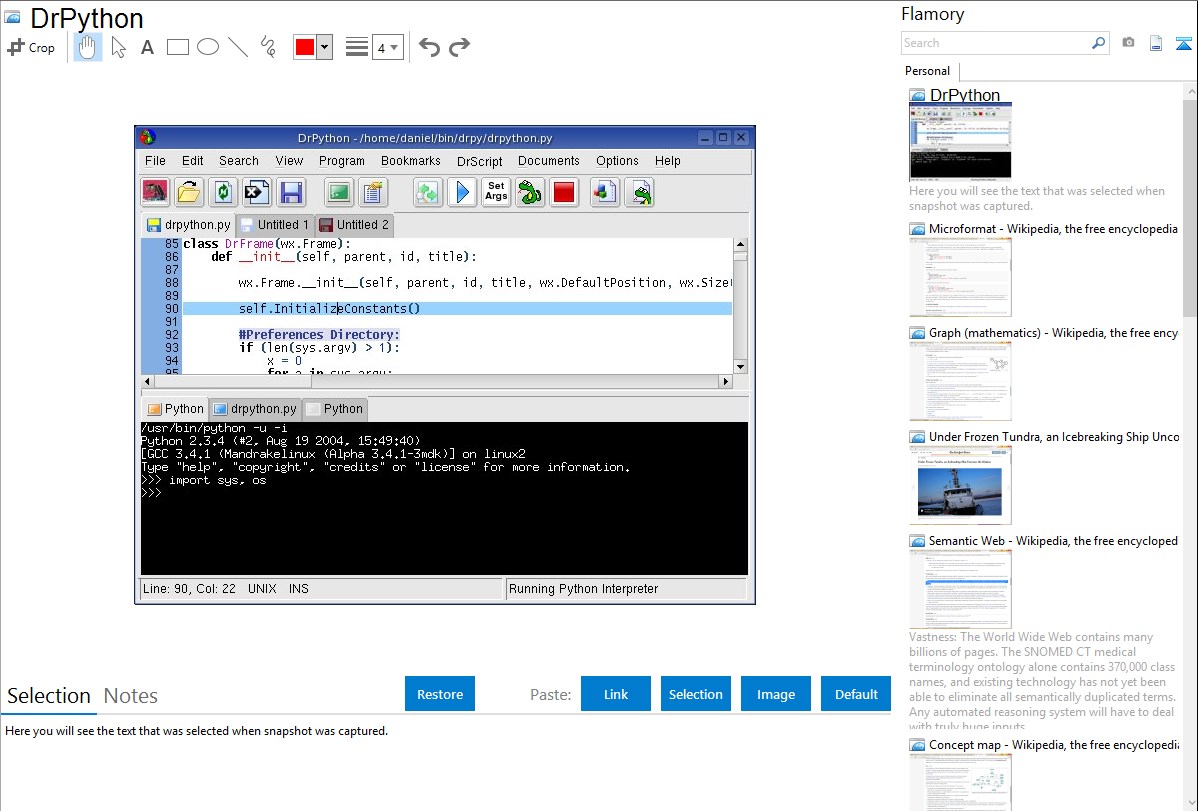Screen dimensions: 1198x811
Task: Select the drpython.py editor tab
Action: [189, 225]
